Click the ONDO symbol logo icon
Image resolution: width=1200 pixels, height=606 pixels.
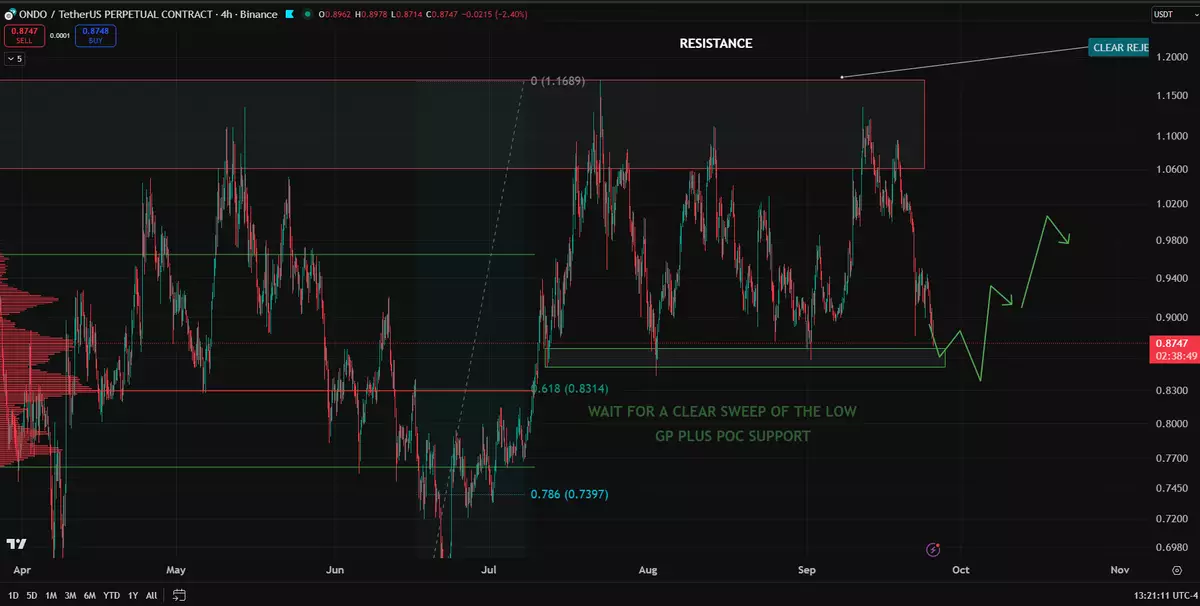9,15
